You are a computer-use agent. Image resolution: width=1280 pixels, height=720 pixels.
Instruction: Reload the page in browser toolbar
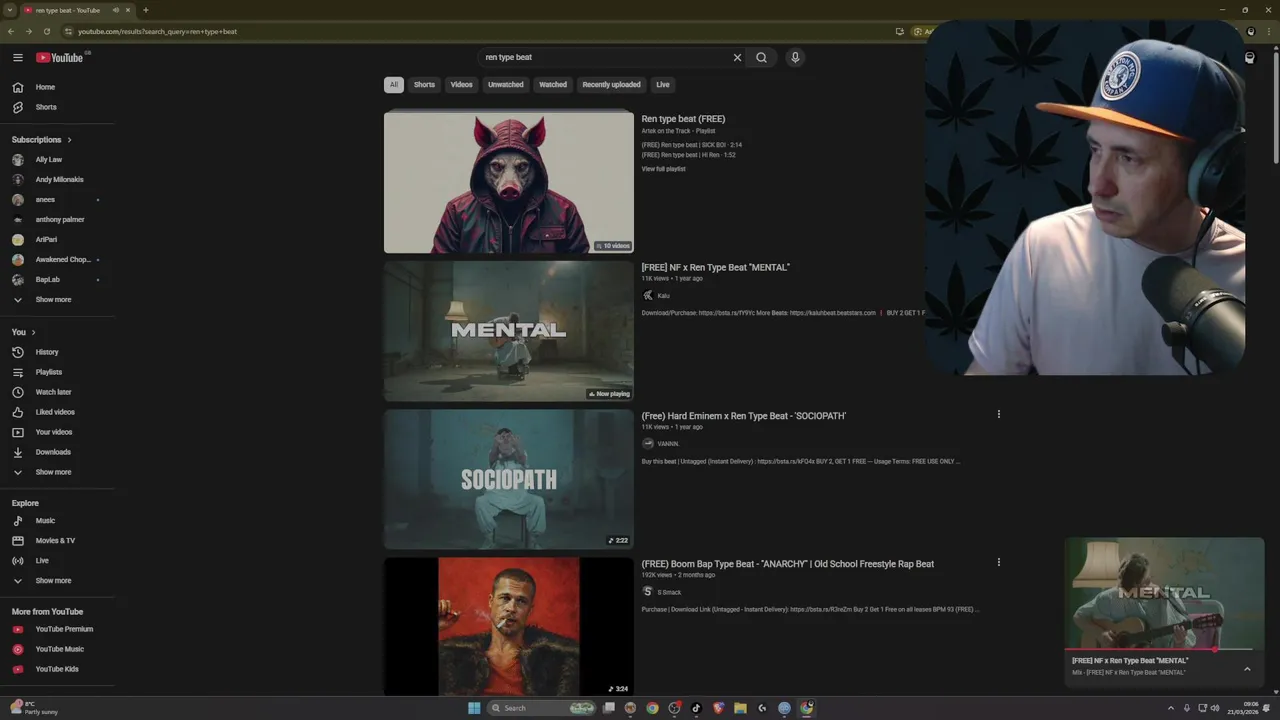click(x=46, y=31)
